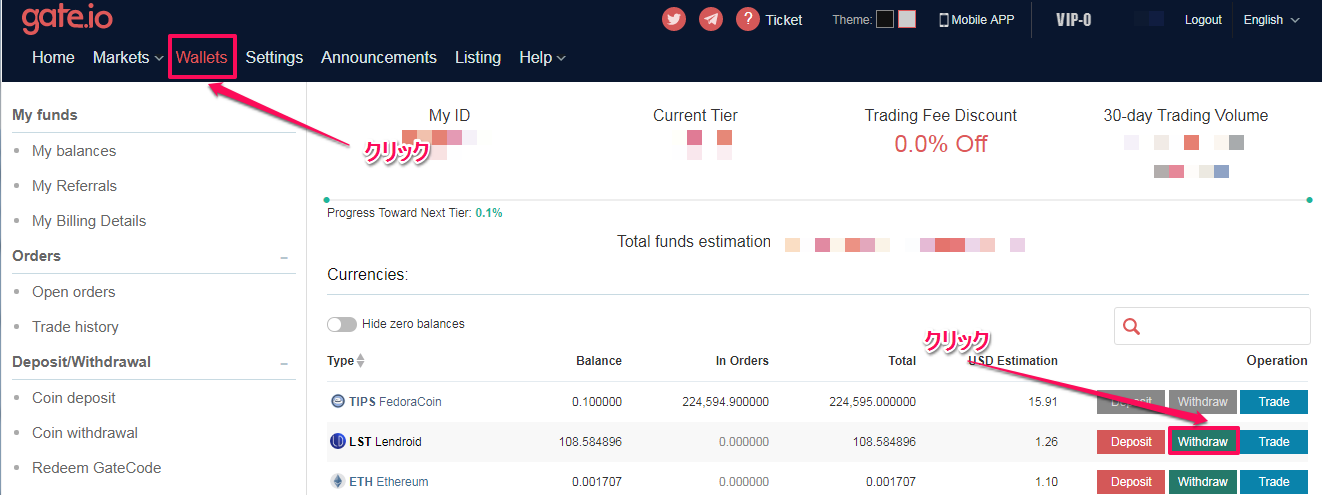
Task: Open the Twitter icon link
Action: [x=674, y=19]
